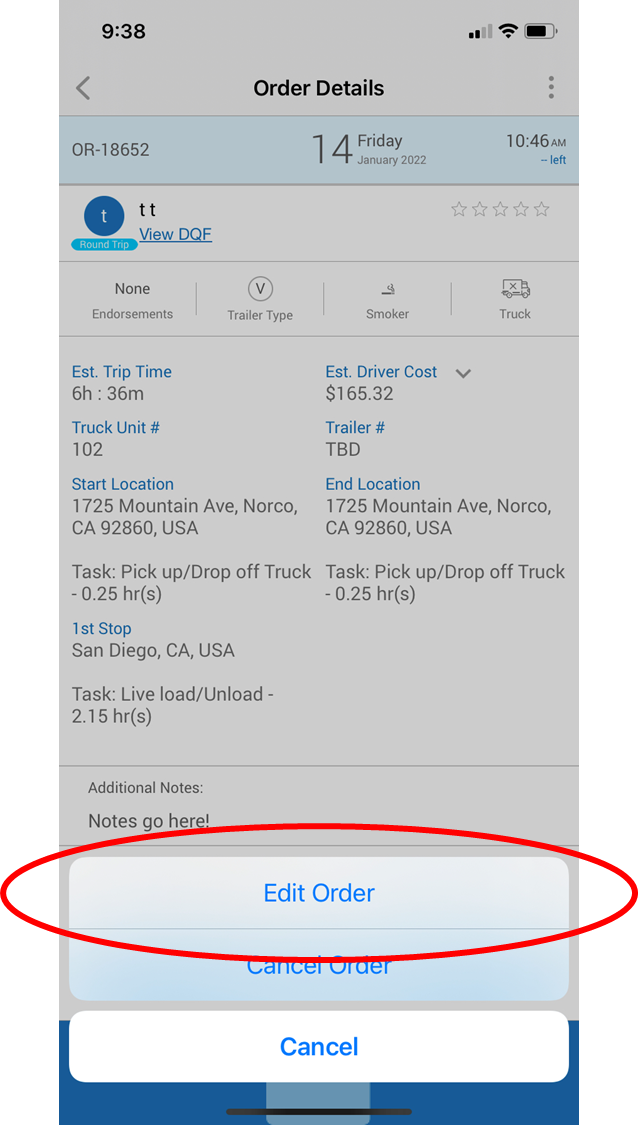Choose Cancel Order in action sheet
The image size is (638, 1125).
point(319,967)
